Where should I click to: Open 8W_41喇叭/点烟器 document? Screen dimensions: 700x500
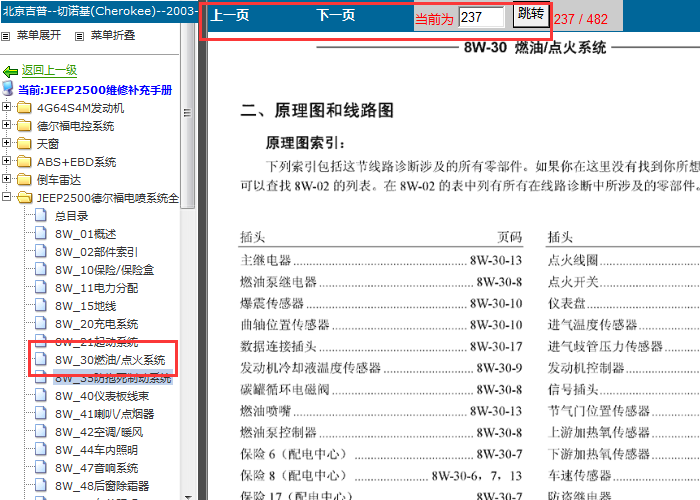pyautogui.click(x=104, y=414)
